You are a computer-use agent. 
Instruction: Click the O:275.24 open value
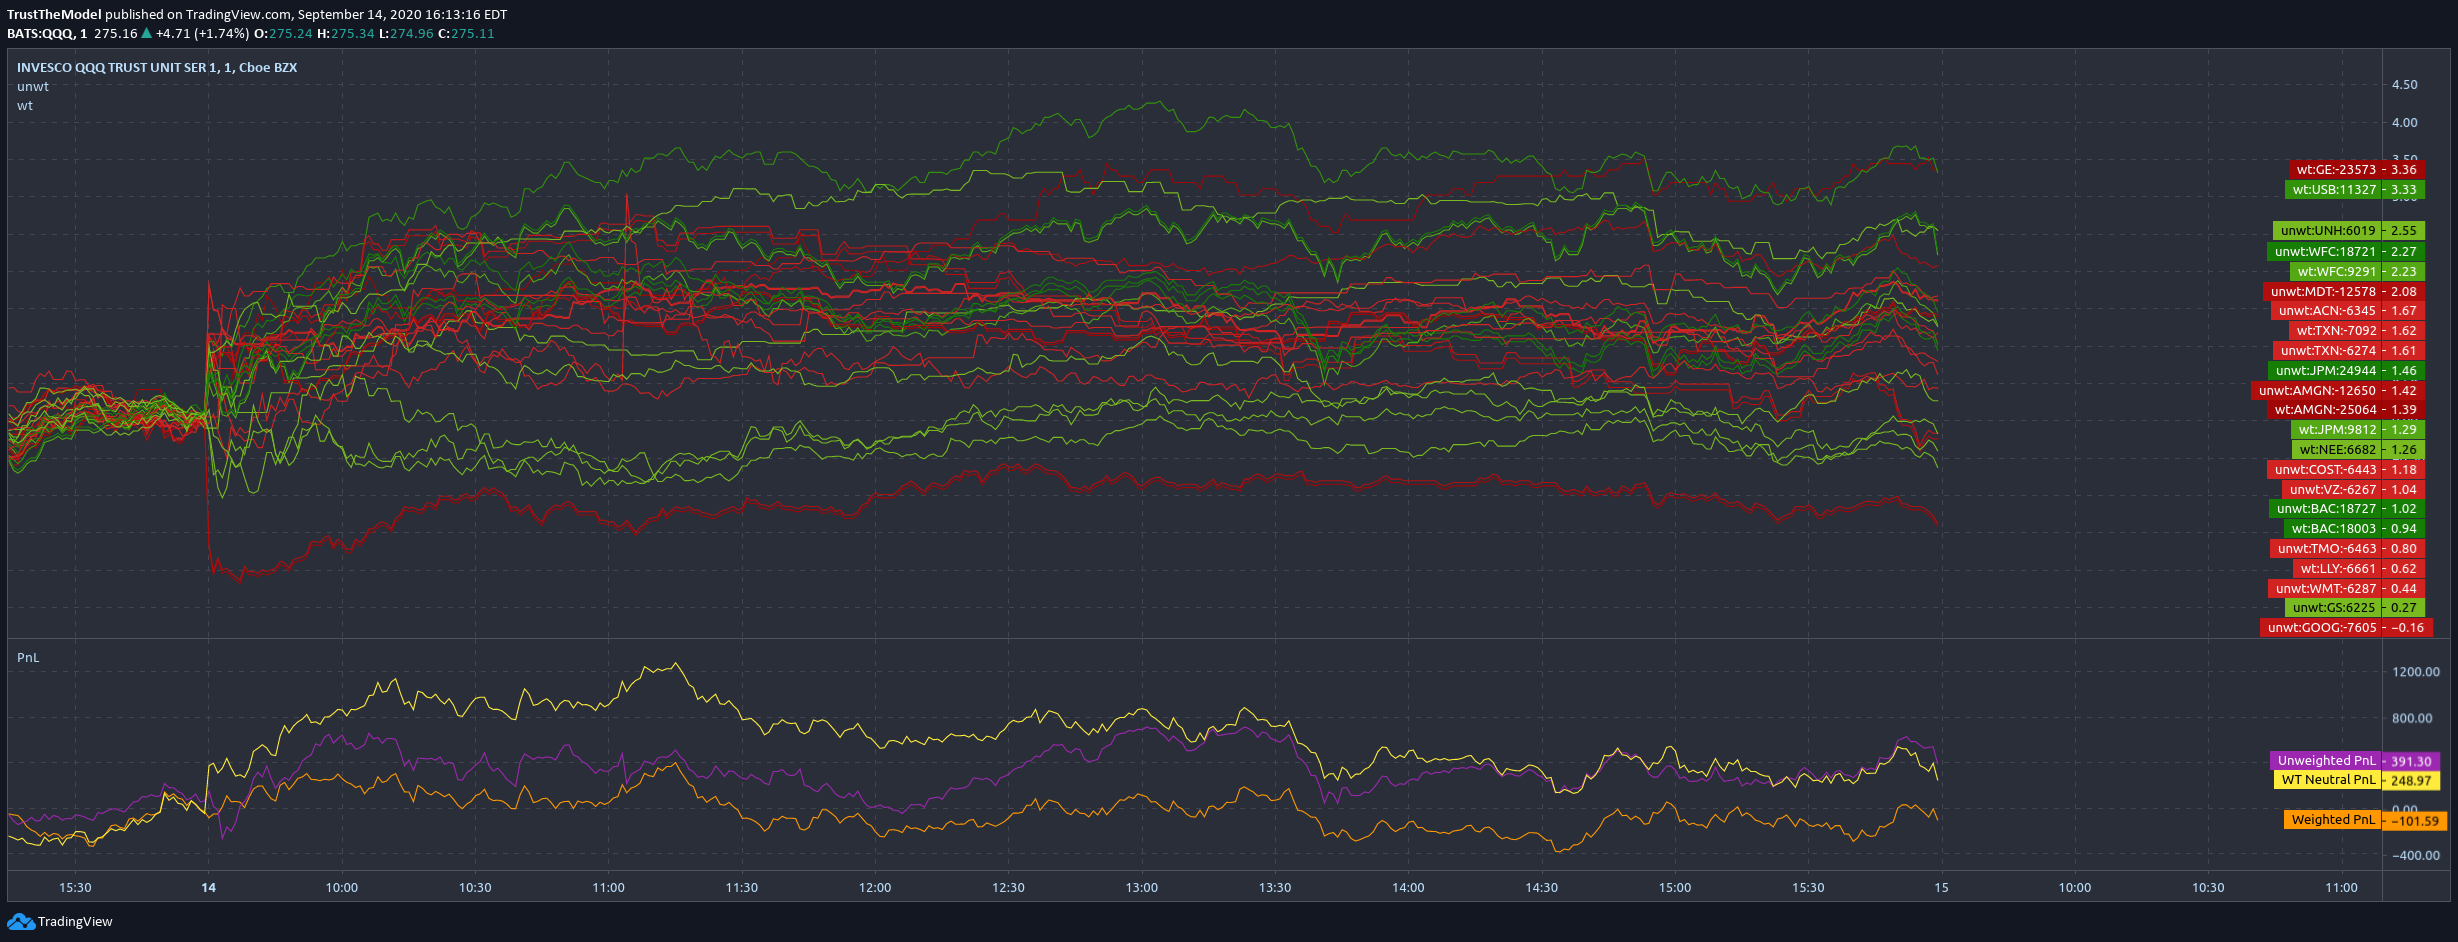pyautogui.click(x=283, y=33)
